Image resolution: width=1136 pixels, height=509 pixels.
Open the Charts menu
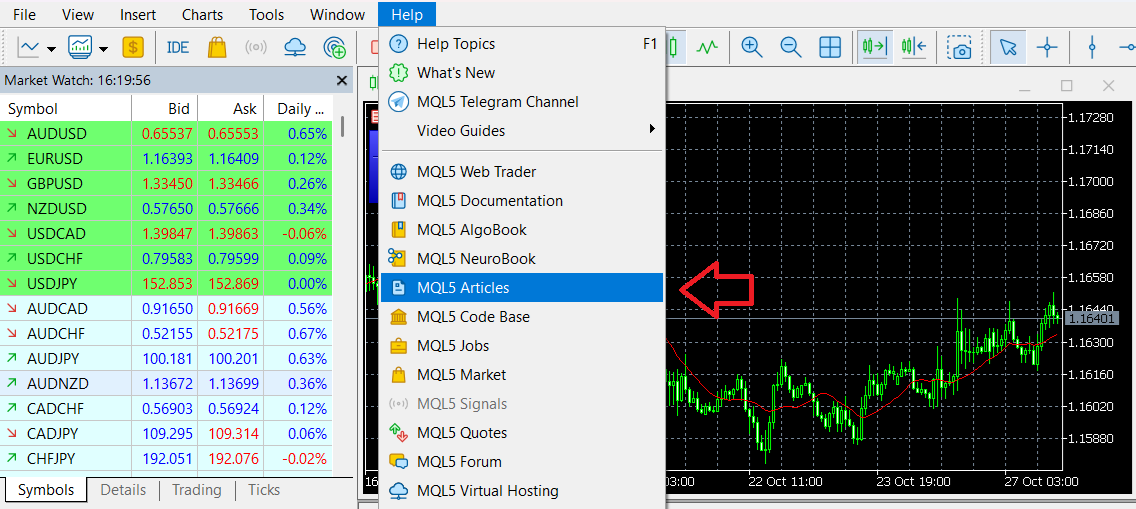[x=202, y=14]
